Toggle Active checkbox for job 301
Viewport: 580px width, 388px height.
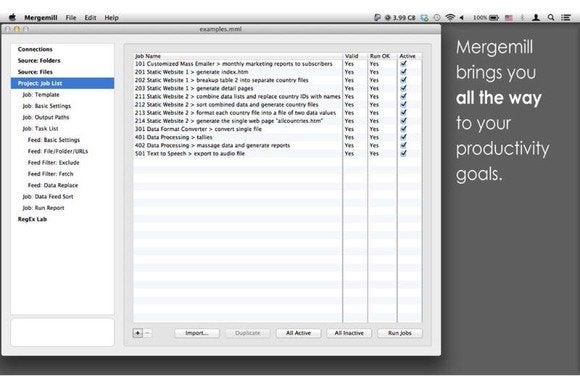pos(404,129)
